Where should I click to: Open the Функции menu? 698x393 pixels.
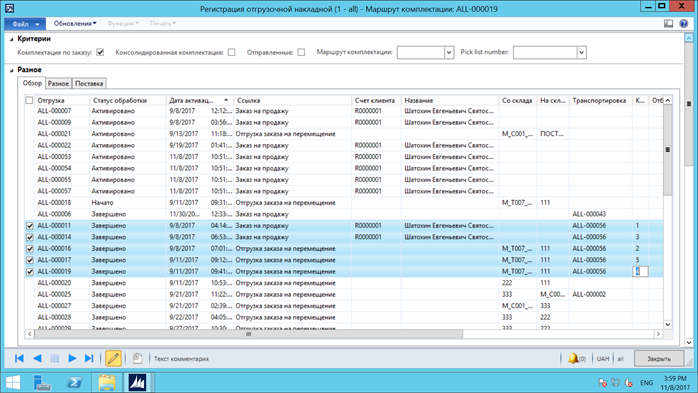123,24
